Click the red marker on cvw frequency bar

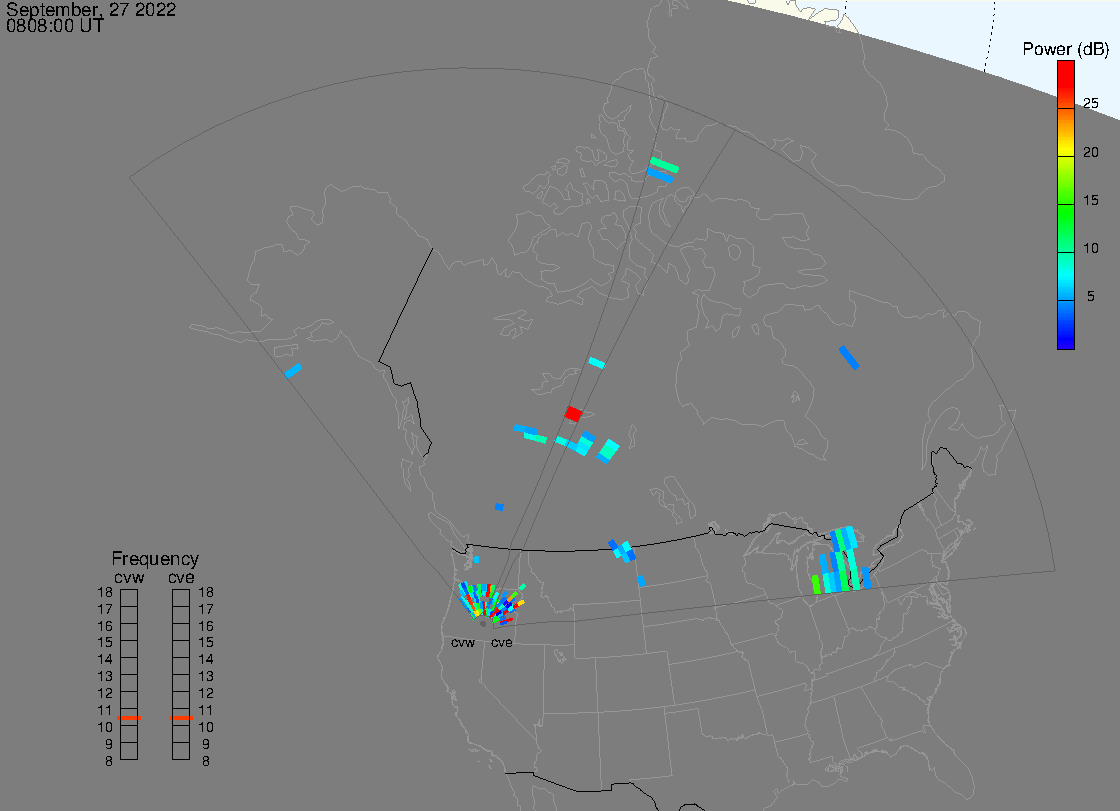click(129, 717)
